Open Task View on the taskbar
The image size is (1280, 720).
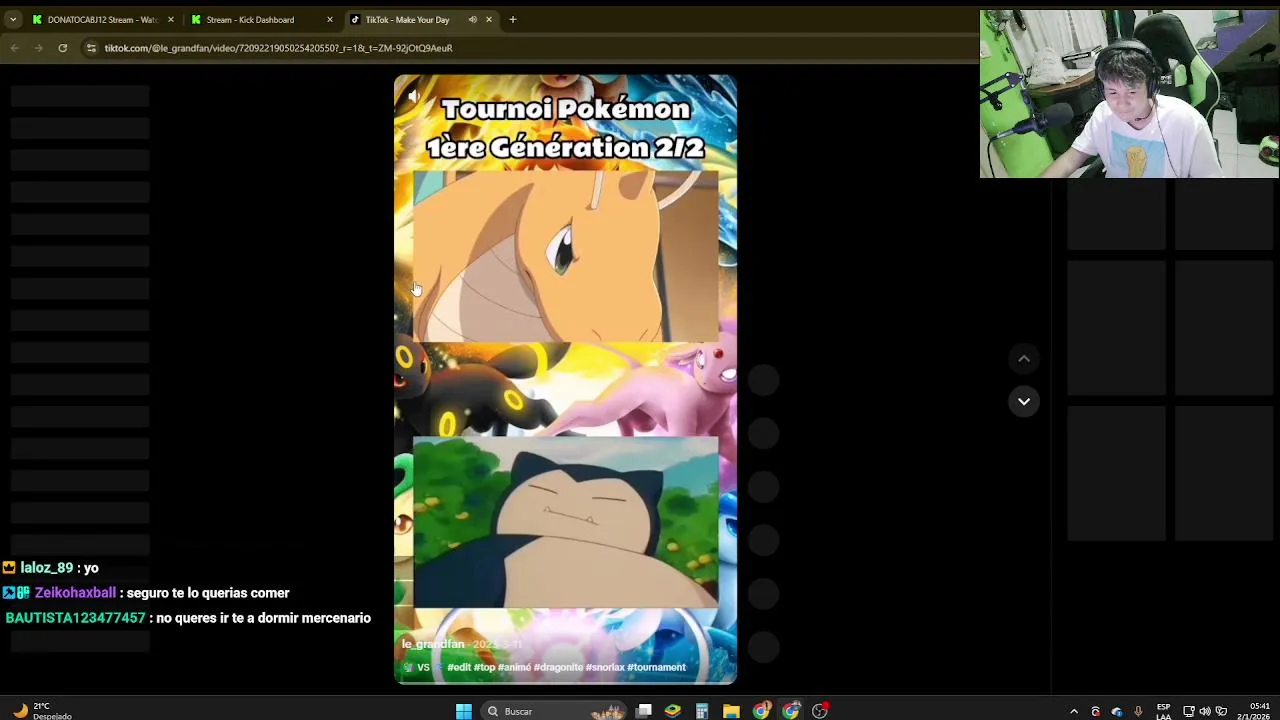coord(644,711)
